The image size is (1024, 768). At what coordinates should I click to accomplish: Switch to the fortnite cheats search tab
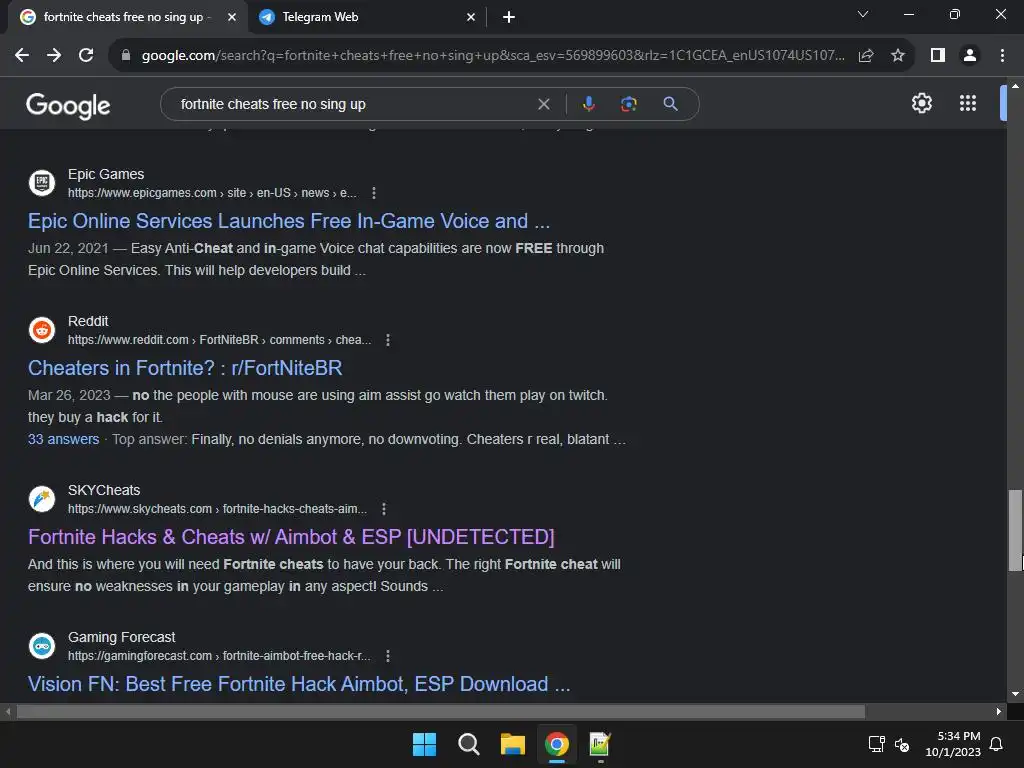tap(123, 17)
